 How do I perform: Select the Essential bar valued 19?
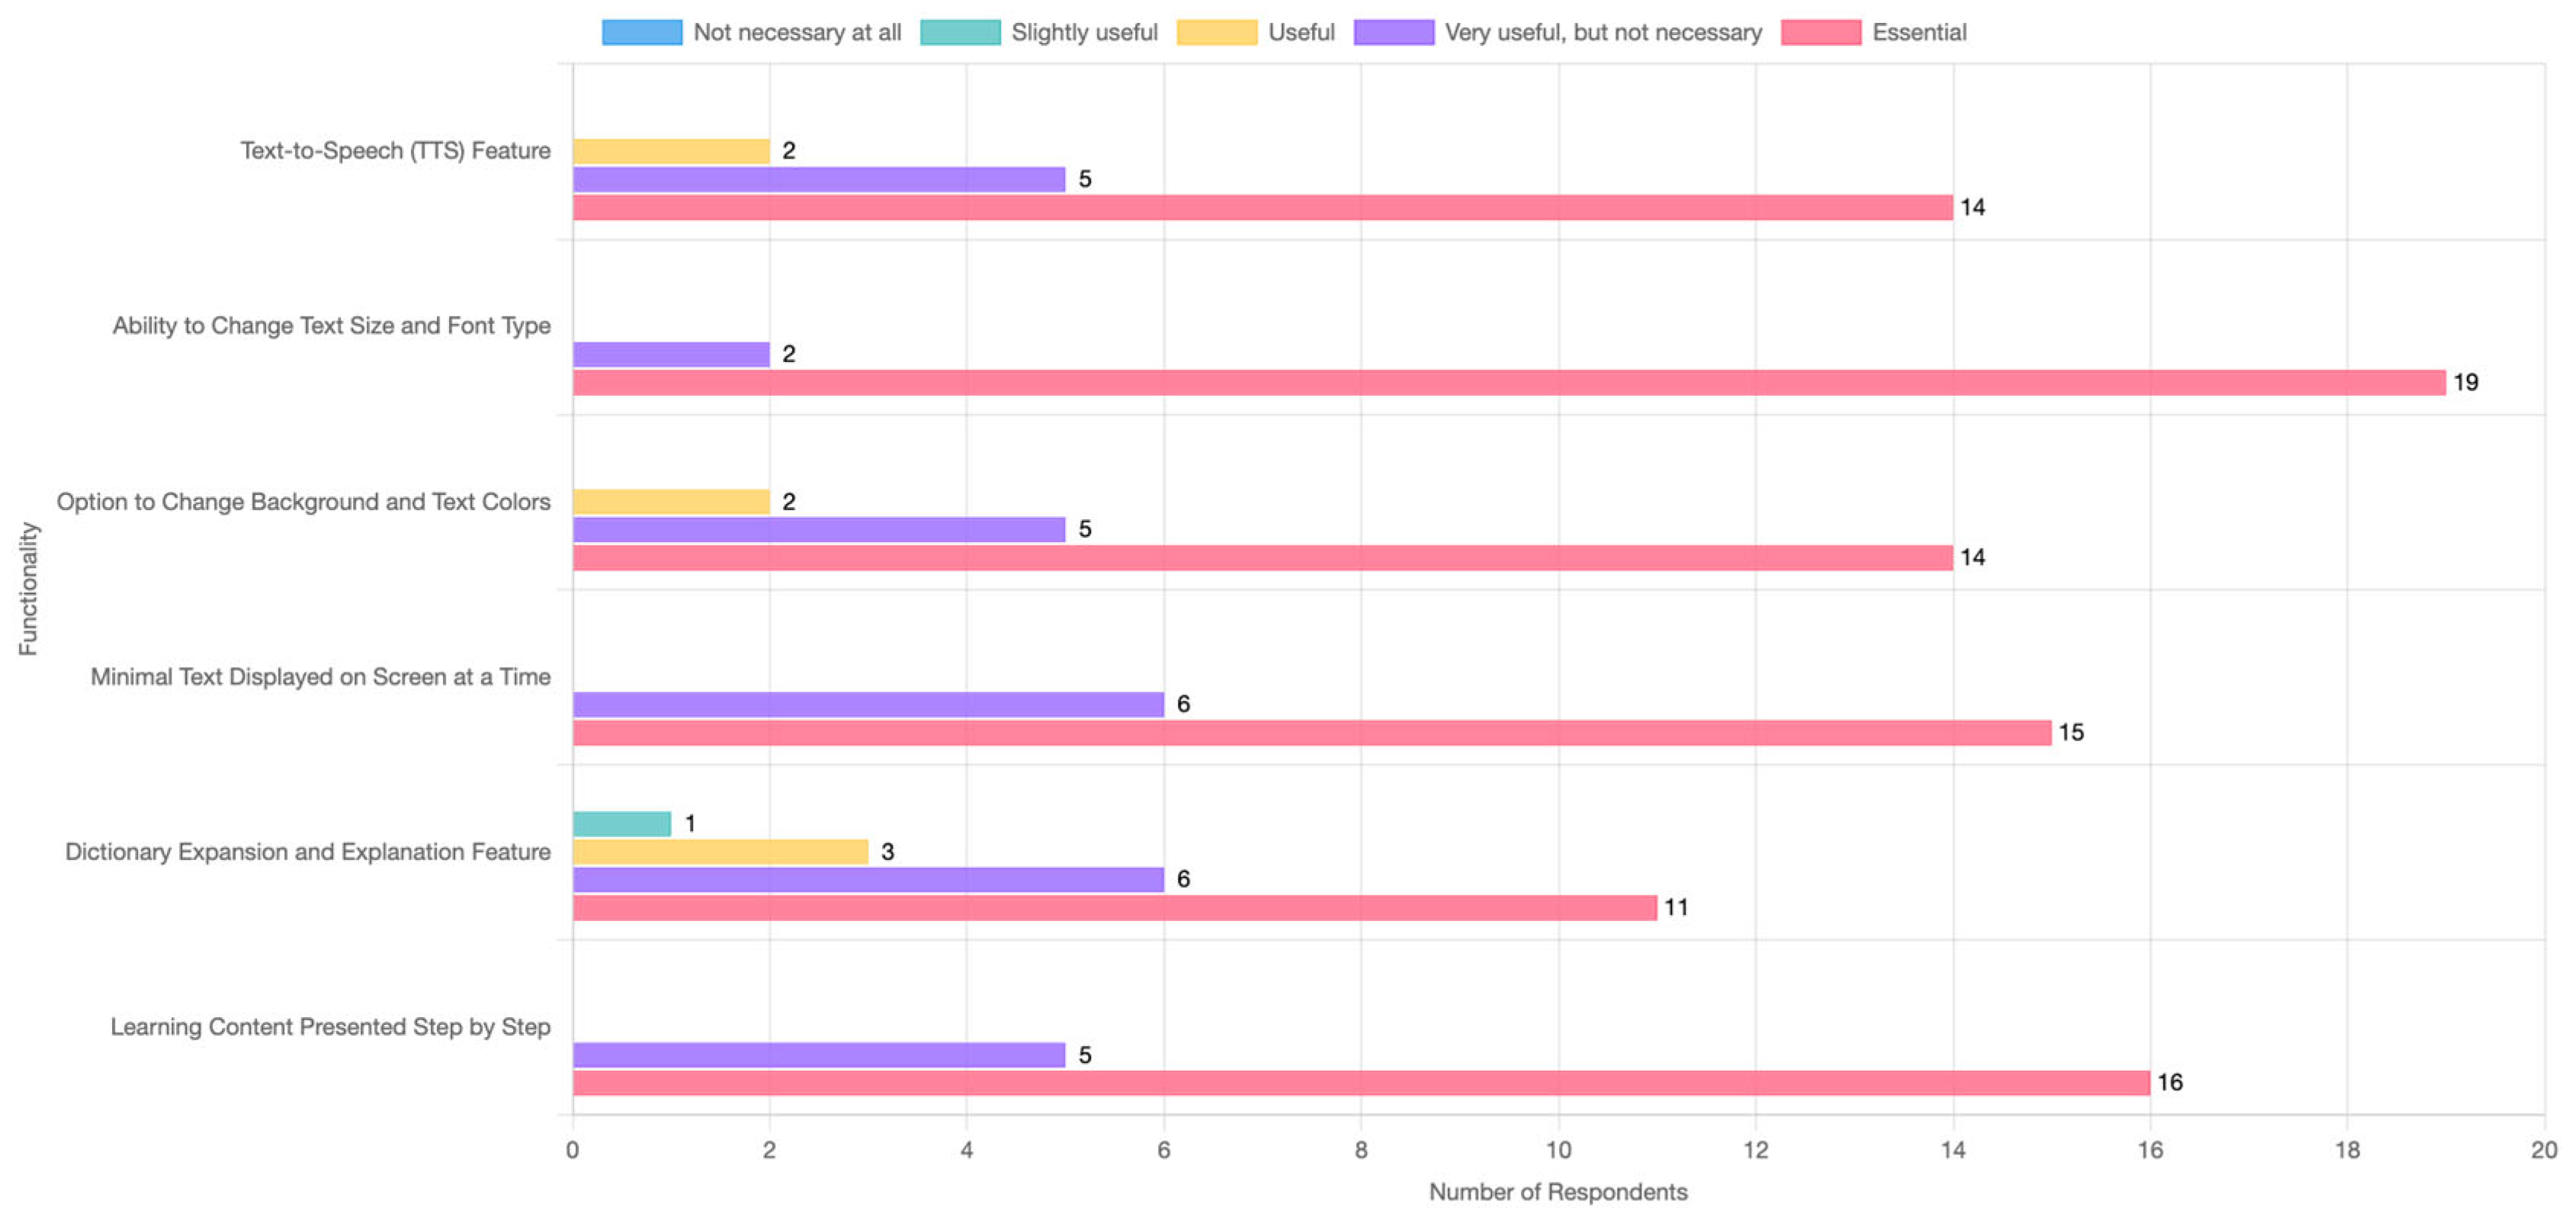pyautogui.click(x=1508, y=382)
